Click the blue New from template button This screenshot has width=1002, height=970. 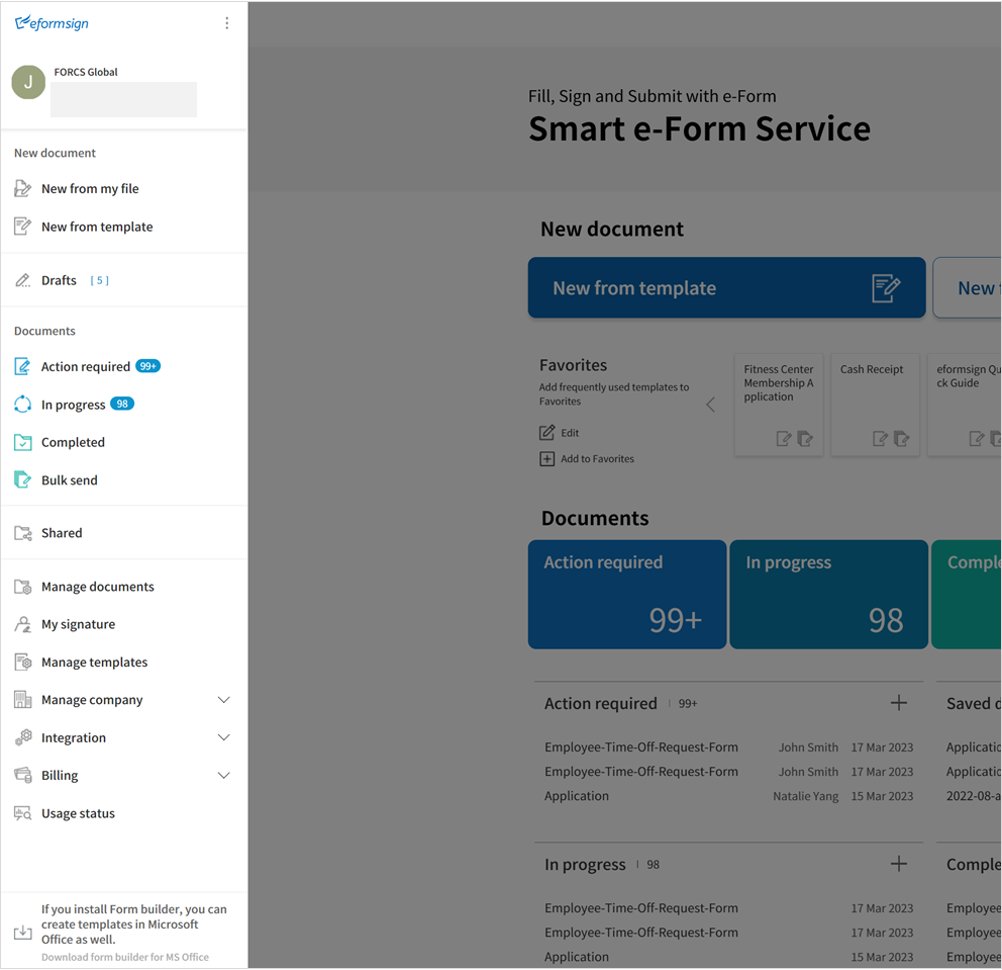727,288
